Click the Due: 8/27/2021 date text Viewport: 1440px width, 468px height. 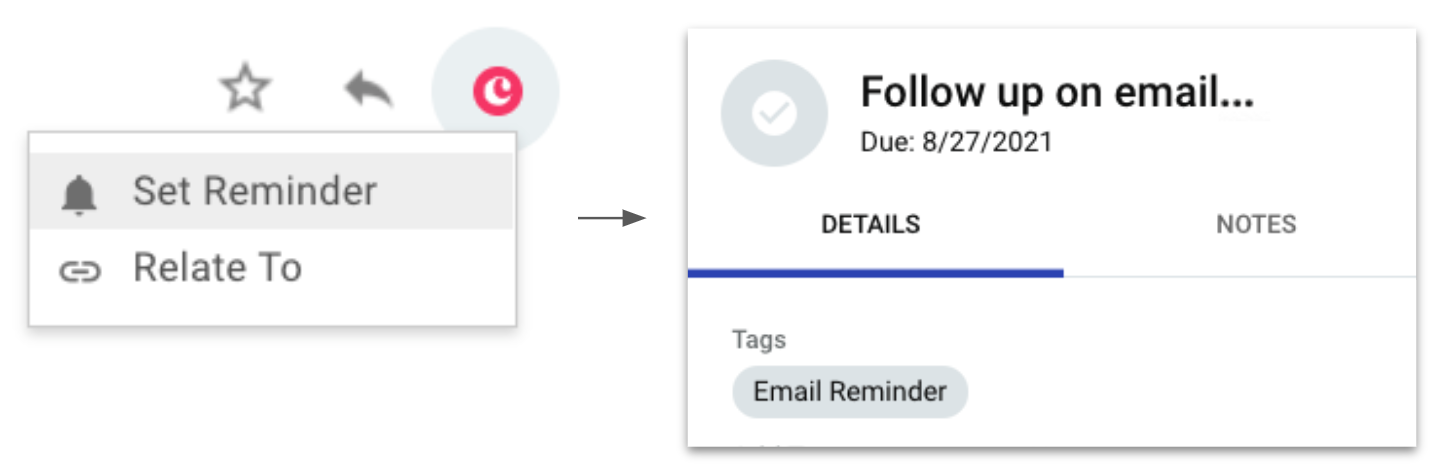coord(957,142)
